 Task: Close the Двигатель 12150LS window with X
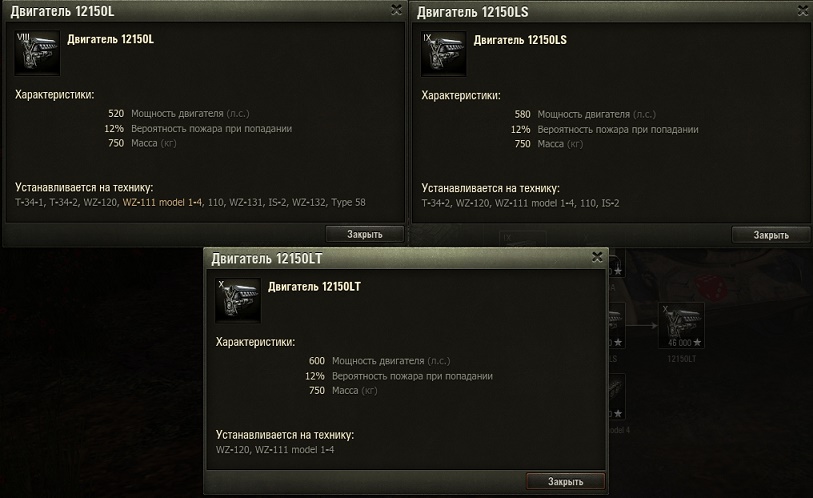pos(803,10)
